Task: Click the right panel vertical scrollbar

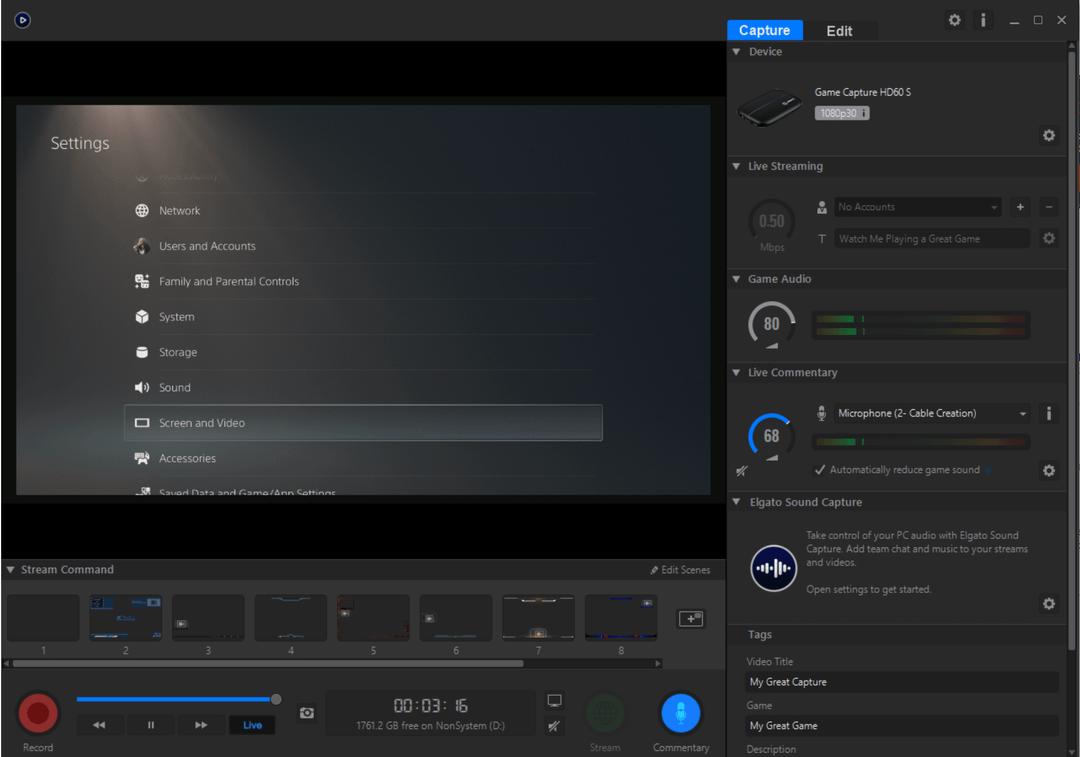Action: coord(1072,351)
